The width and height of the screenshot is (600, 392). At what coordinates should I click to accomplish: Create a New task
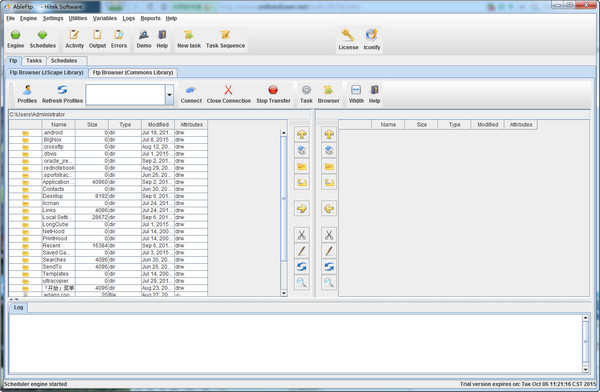[x=189, y=39]
